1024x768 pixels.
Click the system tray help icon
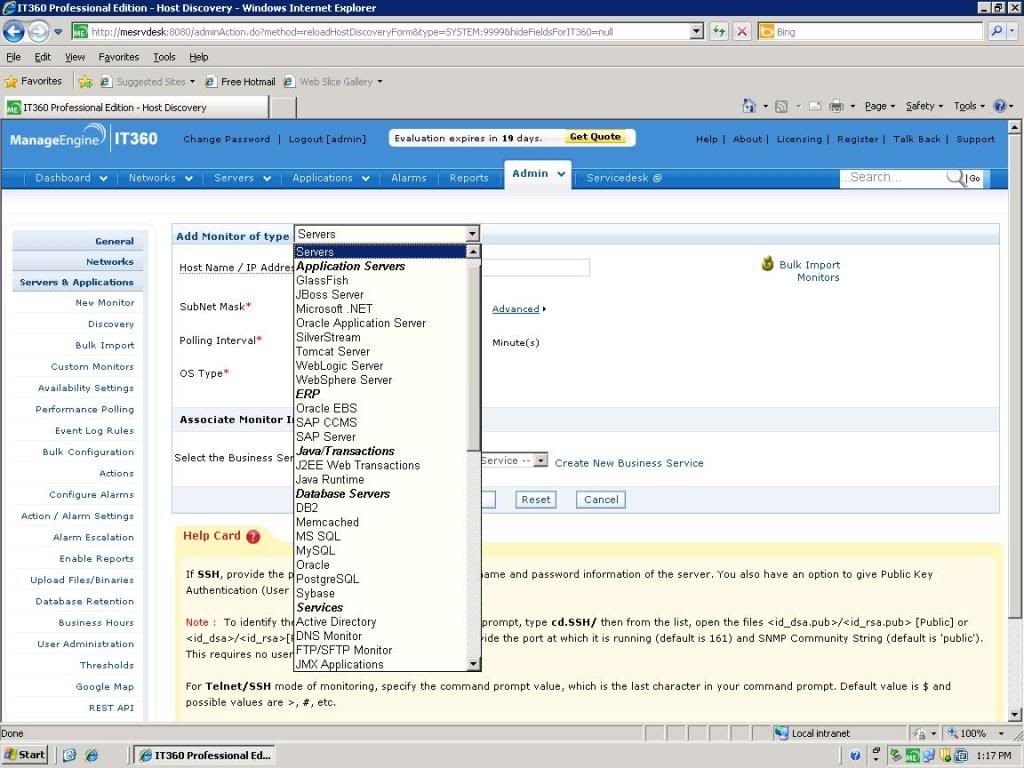[855, 756]
